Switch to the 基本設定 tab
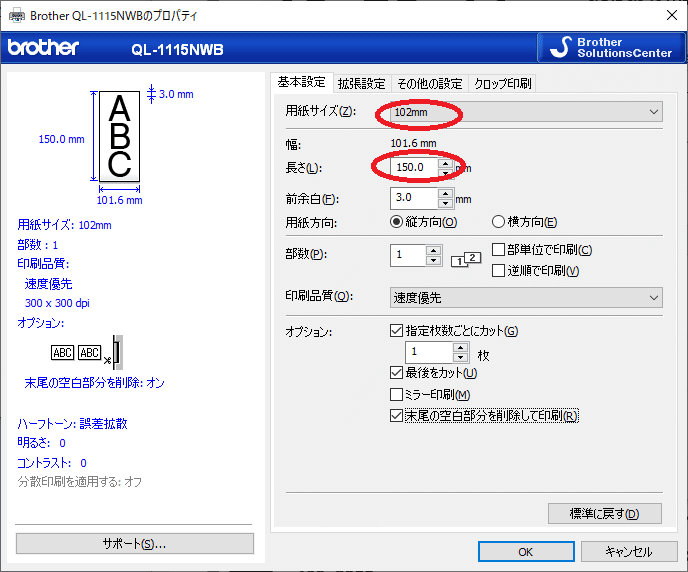688x572 pixels. point(301,82)
